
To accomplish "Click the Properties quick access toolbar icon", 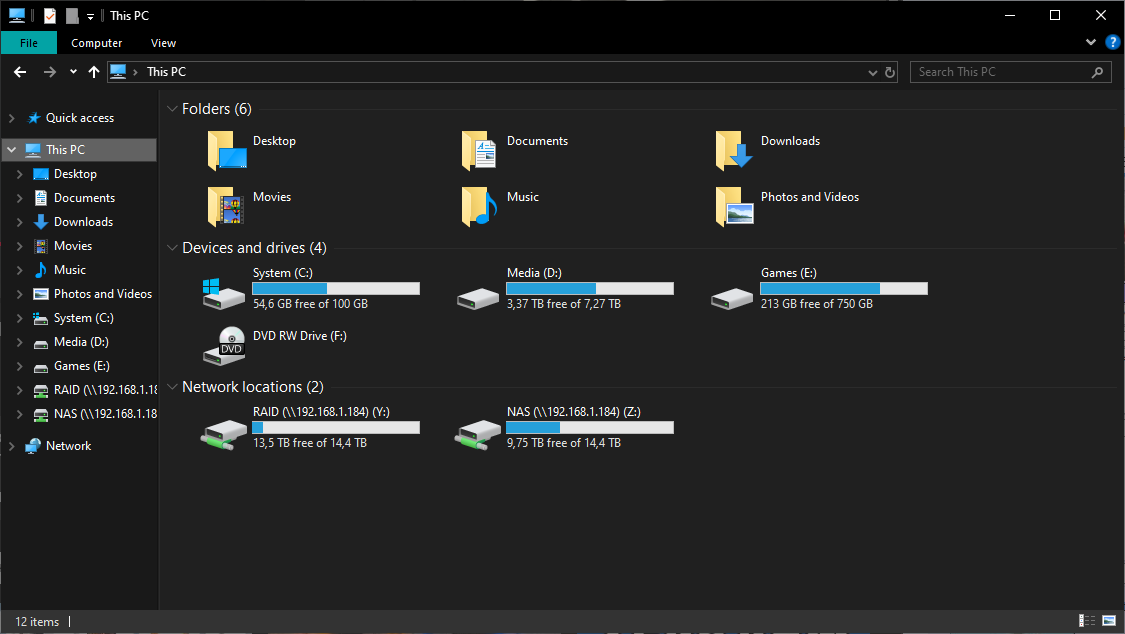I will [x=50, y=15].
